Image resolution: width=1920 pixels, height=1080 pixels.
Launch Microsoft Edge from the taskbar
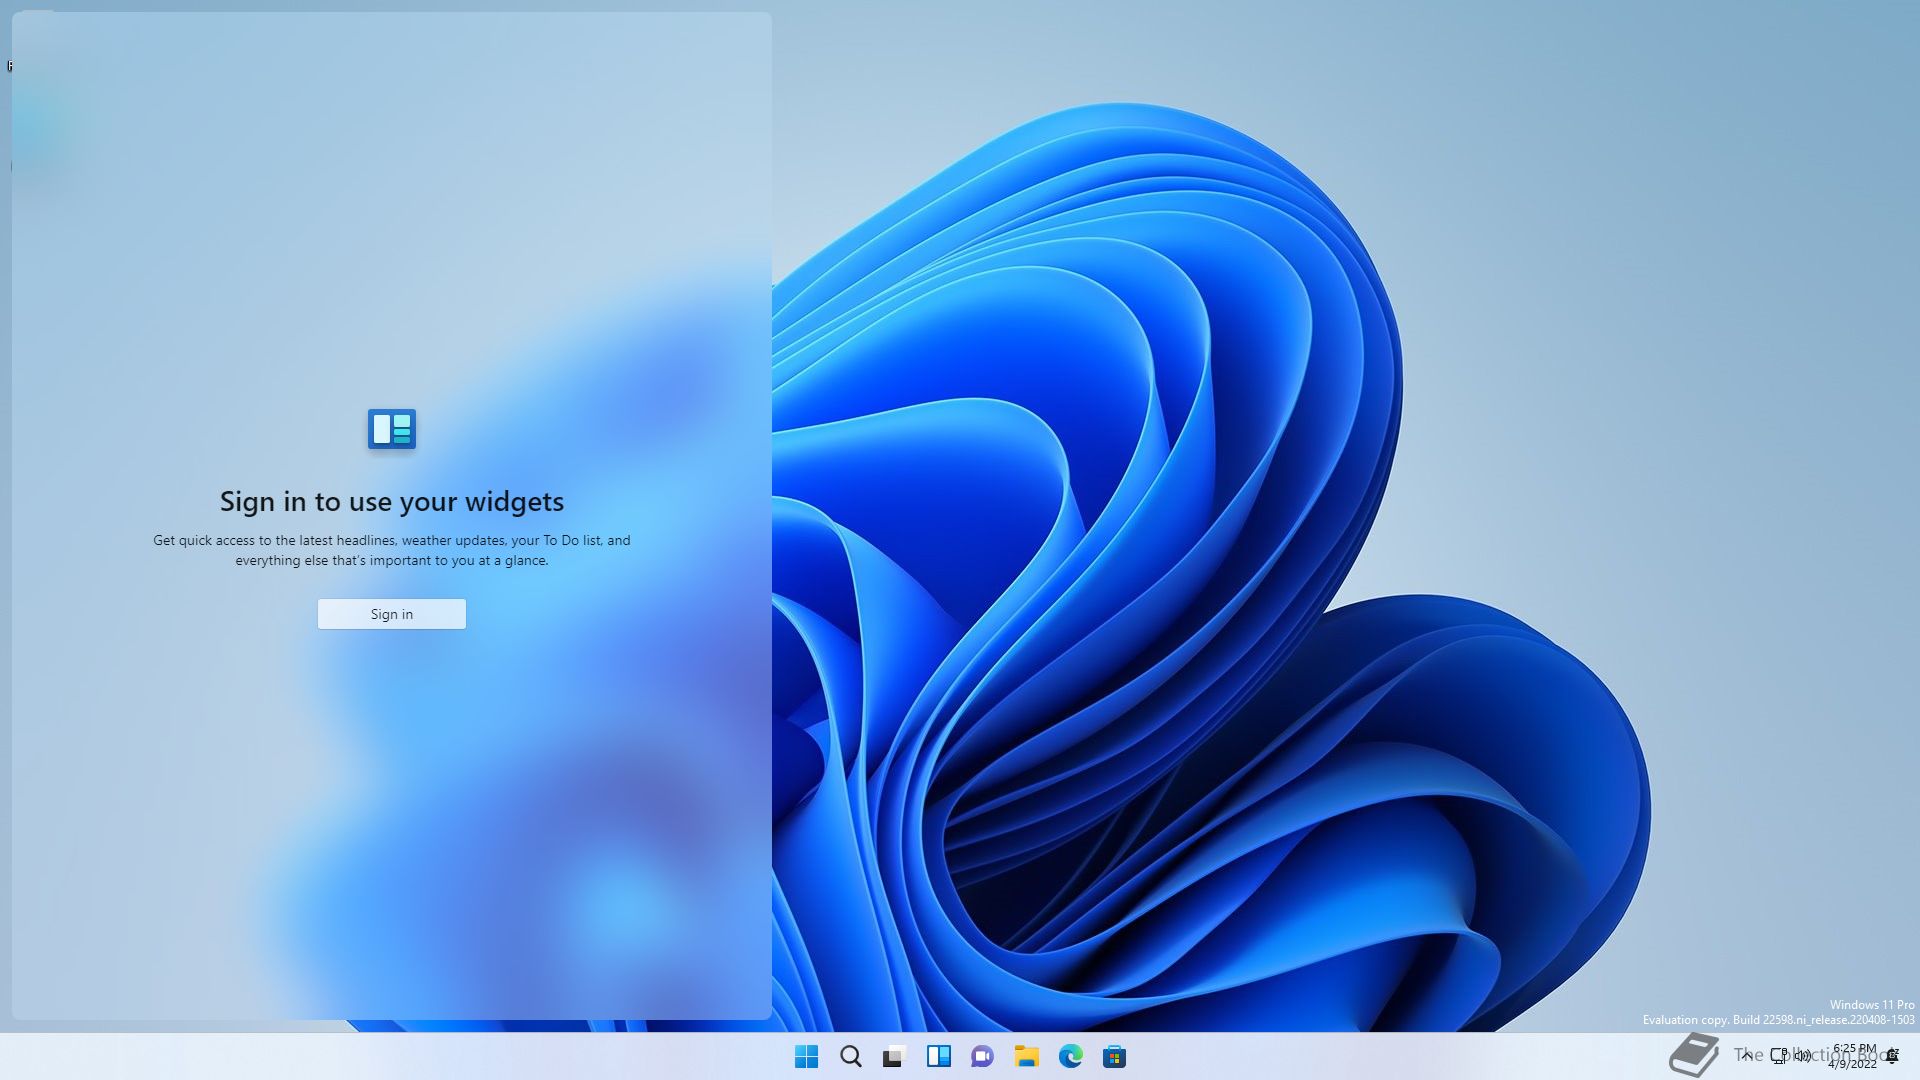(1070, 1056)
